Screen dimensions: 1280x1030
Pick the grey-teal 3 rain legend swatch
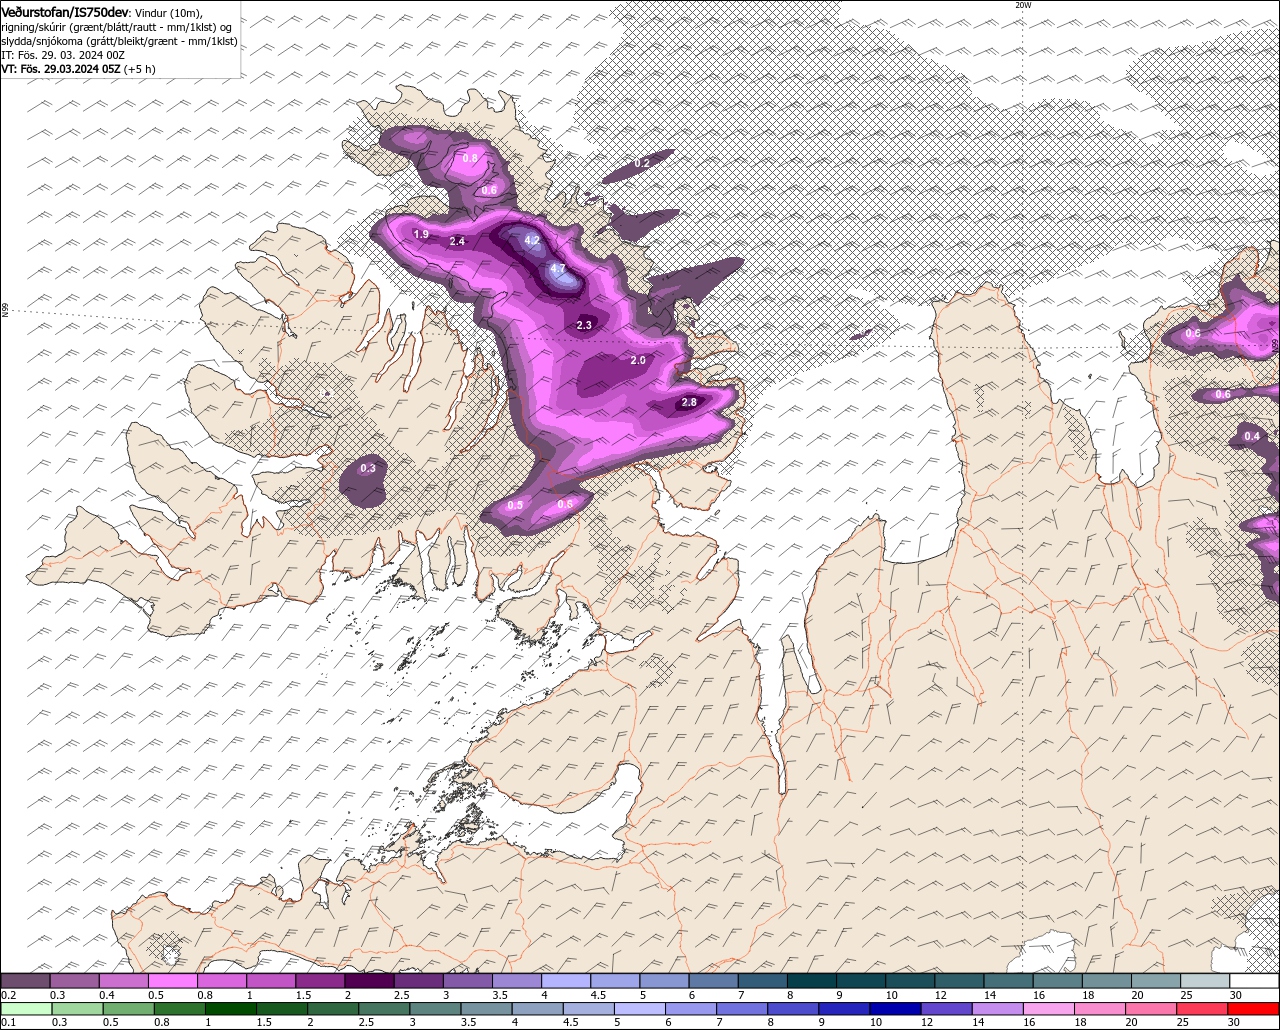[x=435, y=1008]
